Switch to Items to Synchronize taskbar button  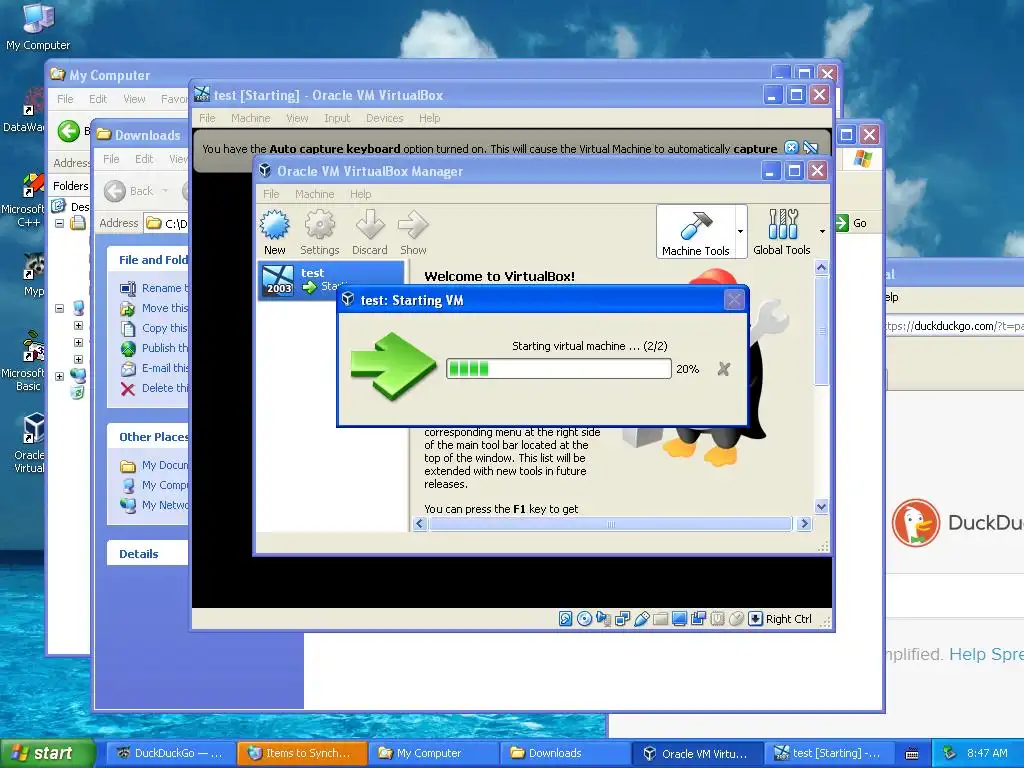[301, 754]
